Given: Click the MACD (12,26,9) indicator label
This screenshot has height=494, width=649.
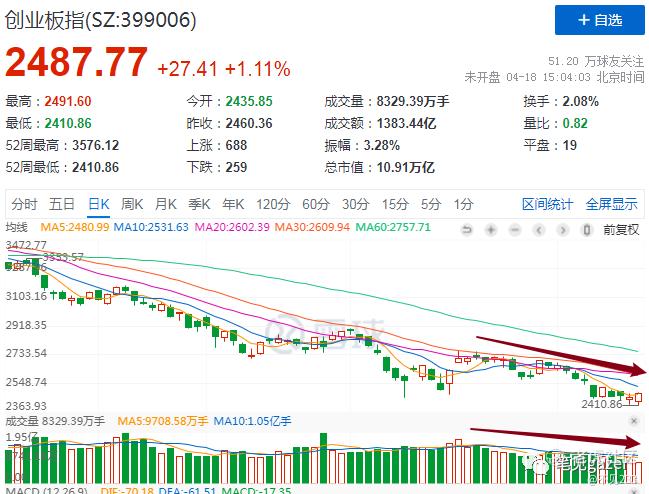Looking at the screenshot, I should click(47, 490).
